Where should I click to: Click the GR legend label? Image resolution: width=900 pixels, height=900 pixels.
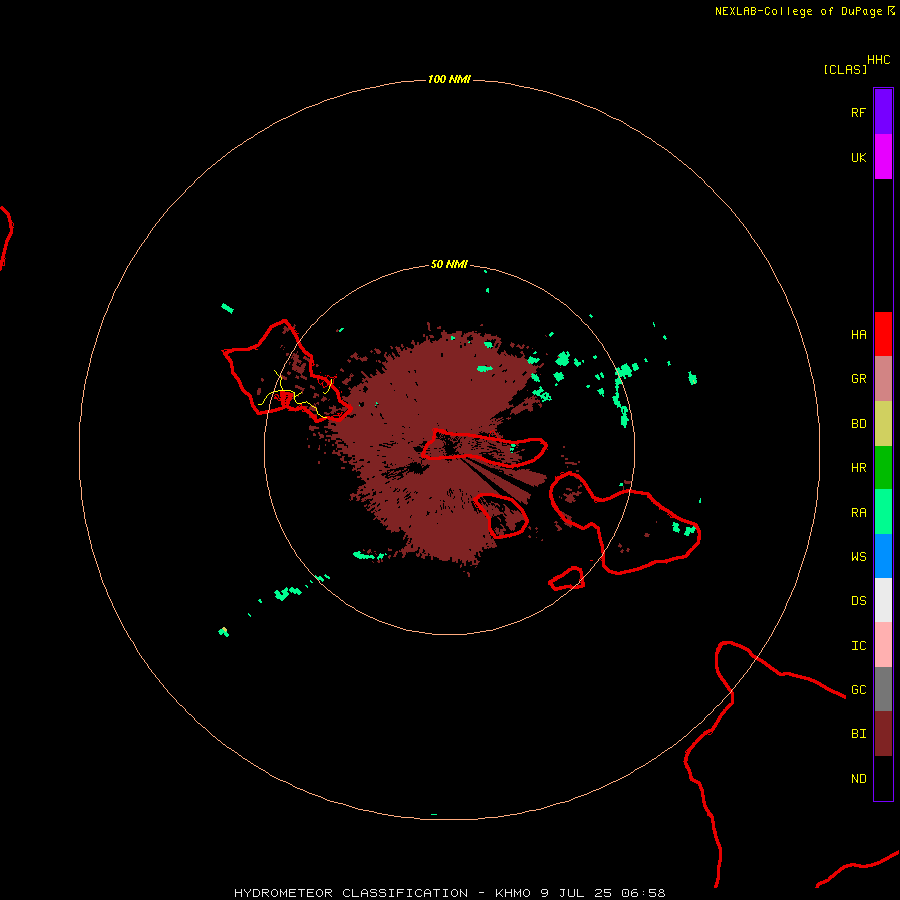[858, 379]
